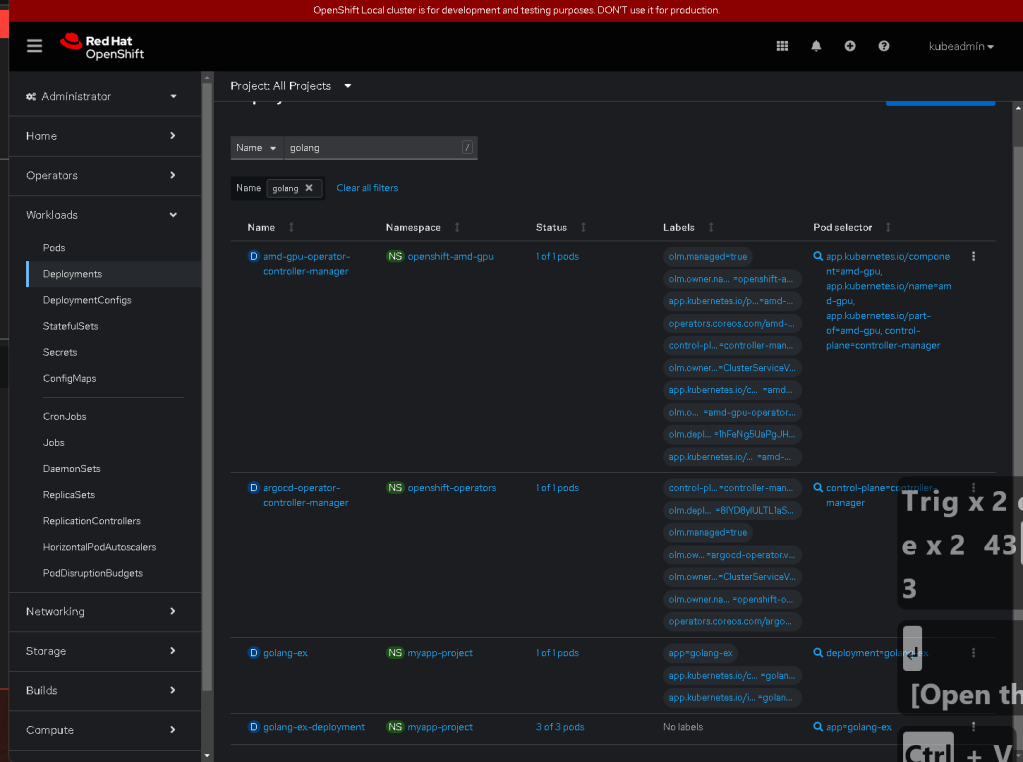Click the deployment=golang-ex pod selector
The width and height of the screenshot is (1023, 762).
click(877, 652)
